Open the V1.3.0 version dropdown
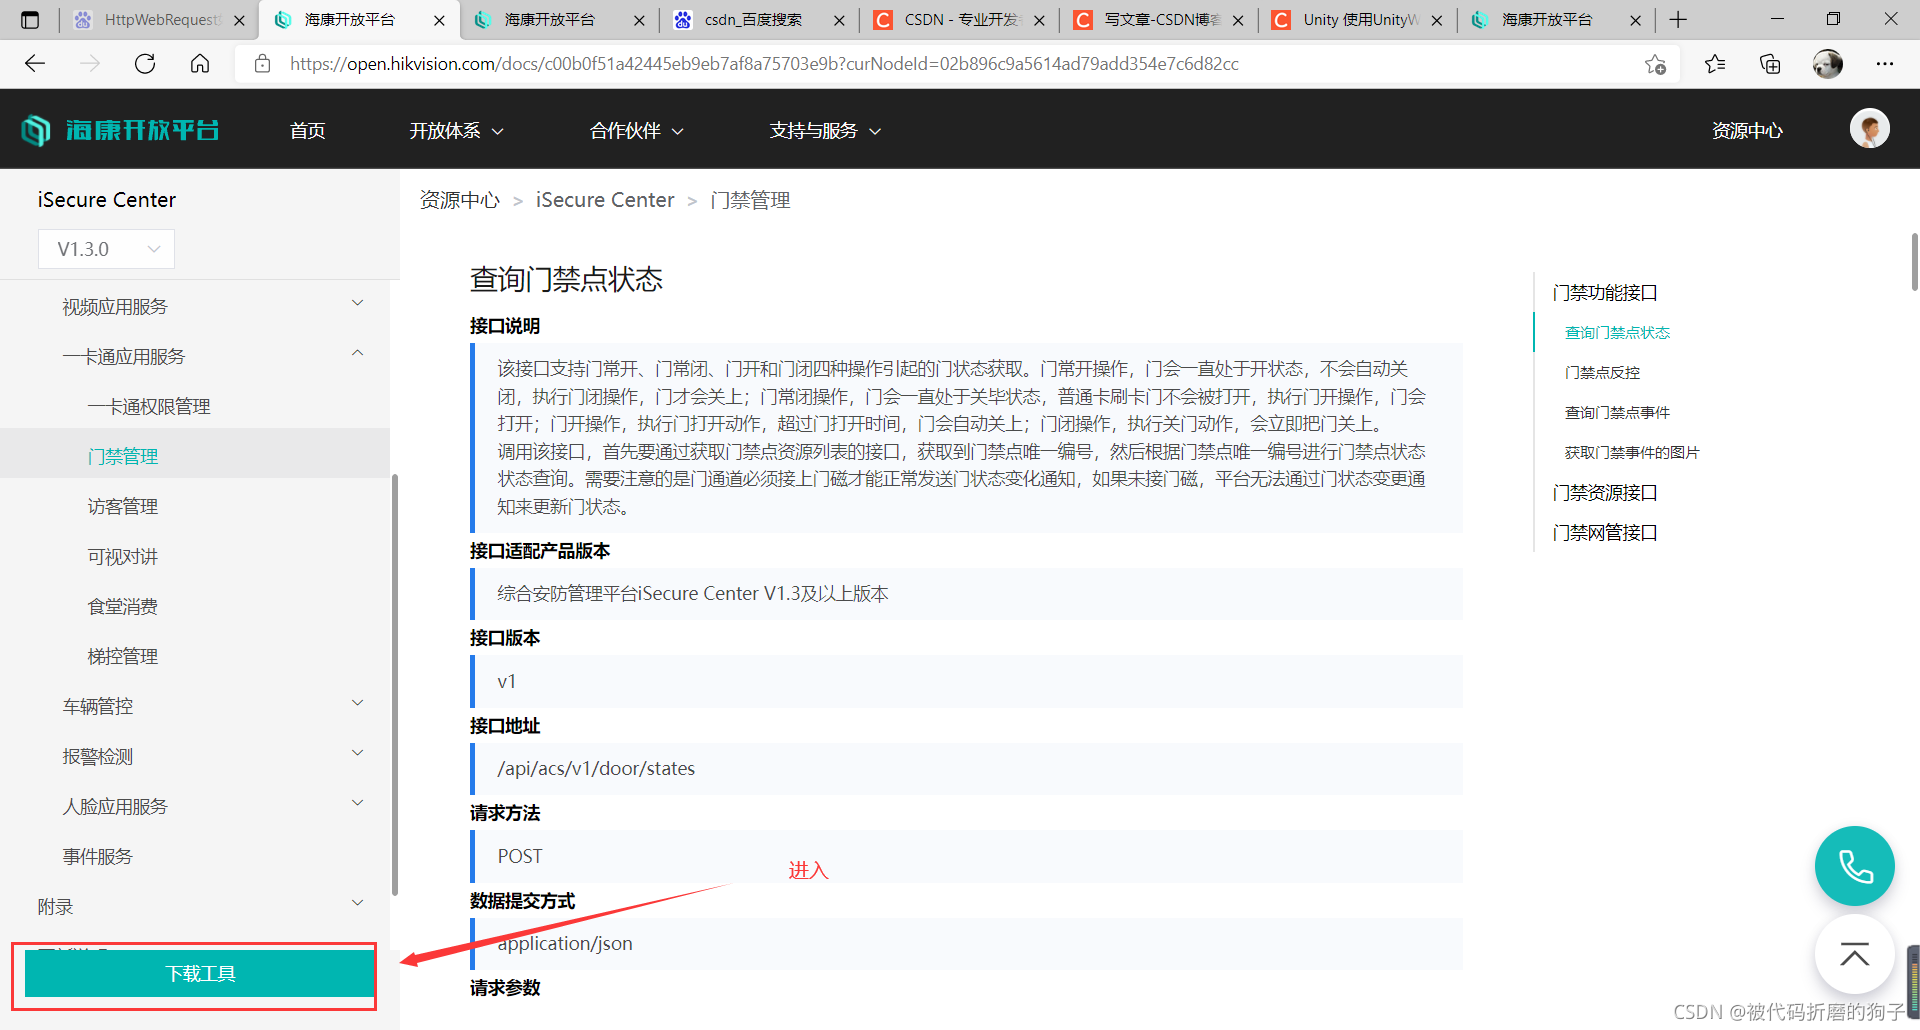The image size is (1920, 1030). pyautogui.click(x=107, y=249)
